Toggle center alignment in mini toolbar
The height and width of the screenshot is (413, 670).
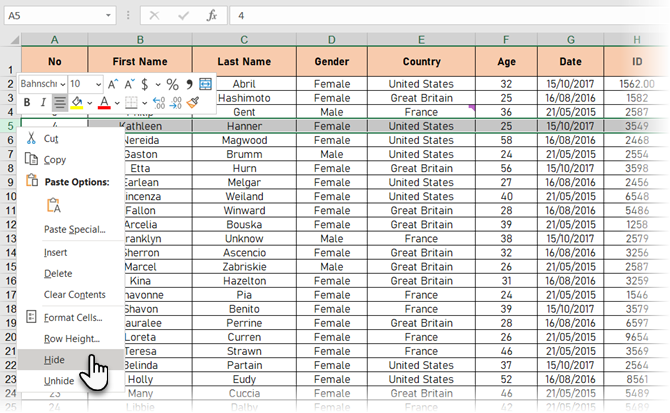coord(60,103)
